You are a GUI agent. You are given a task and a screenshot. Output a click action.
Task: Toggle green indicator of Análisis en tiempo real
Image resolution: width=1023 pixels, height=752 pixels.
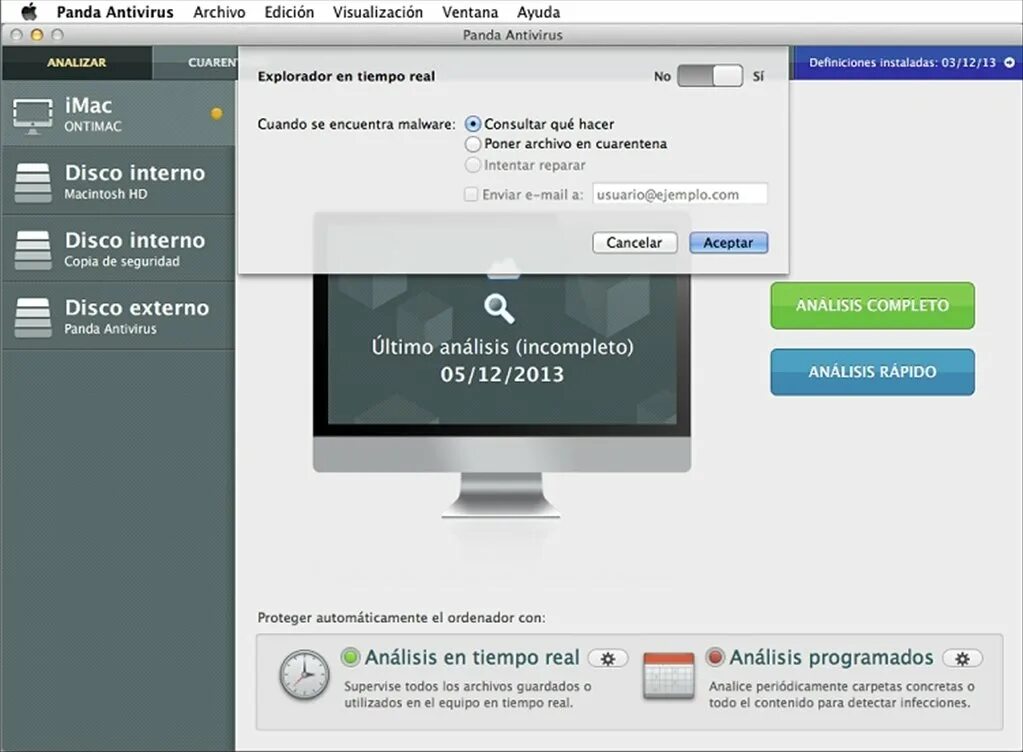(x=350, y=657)
